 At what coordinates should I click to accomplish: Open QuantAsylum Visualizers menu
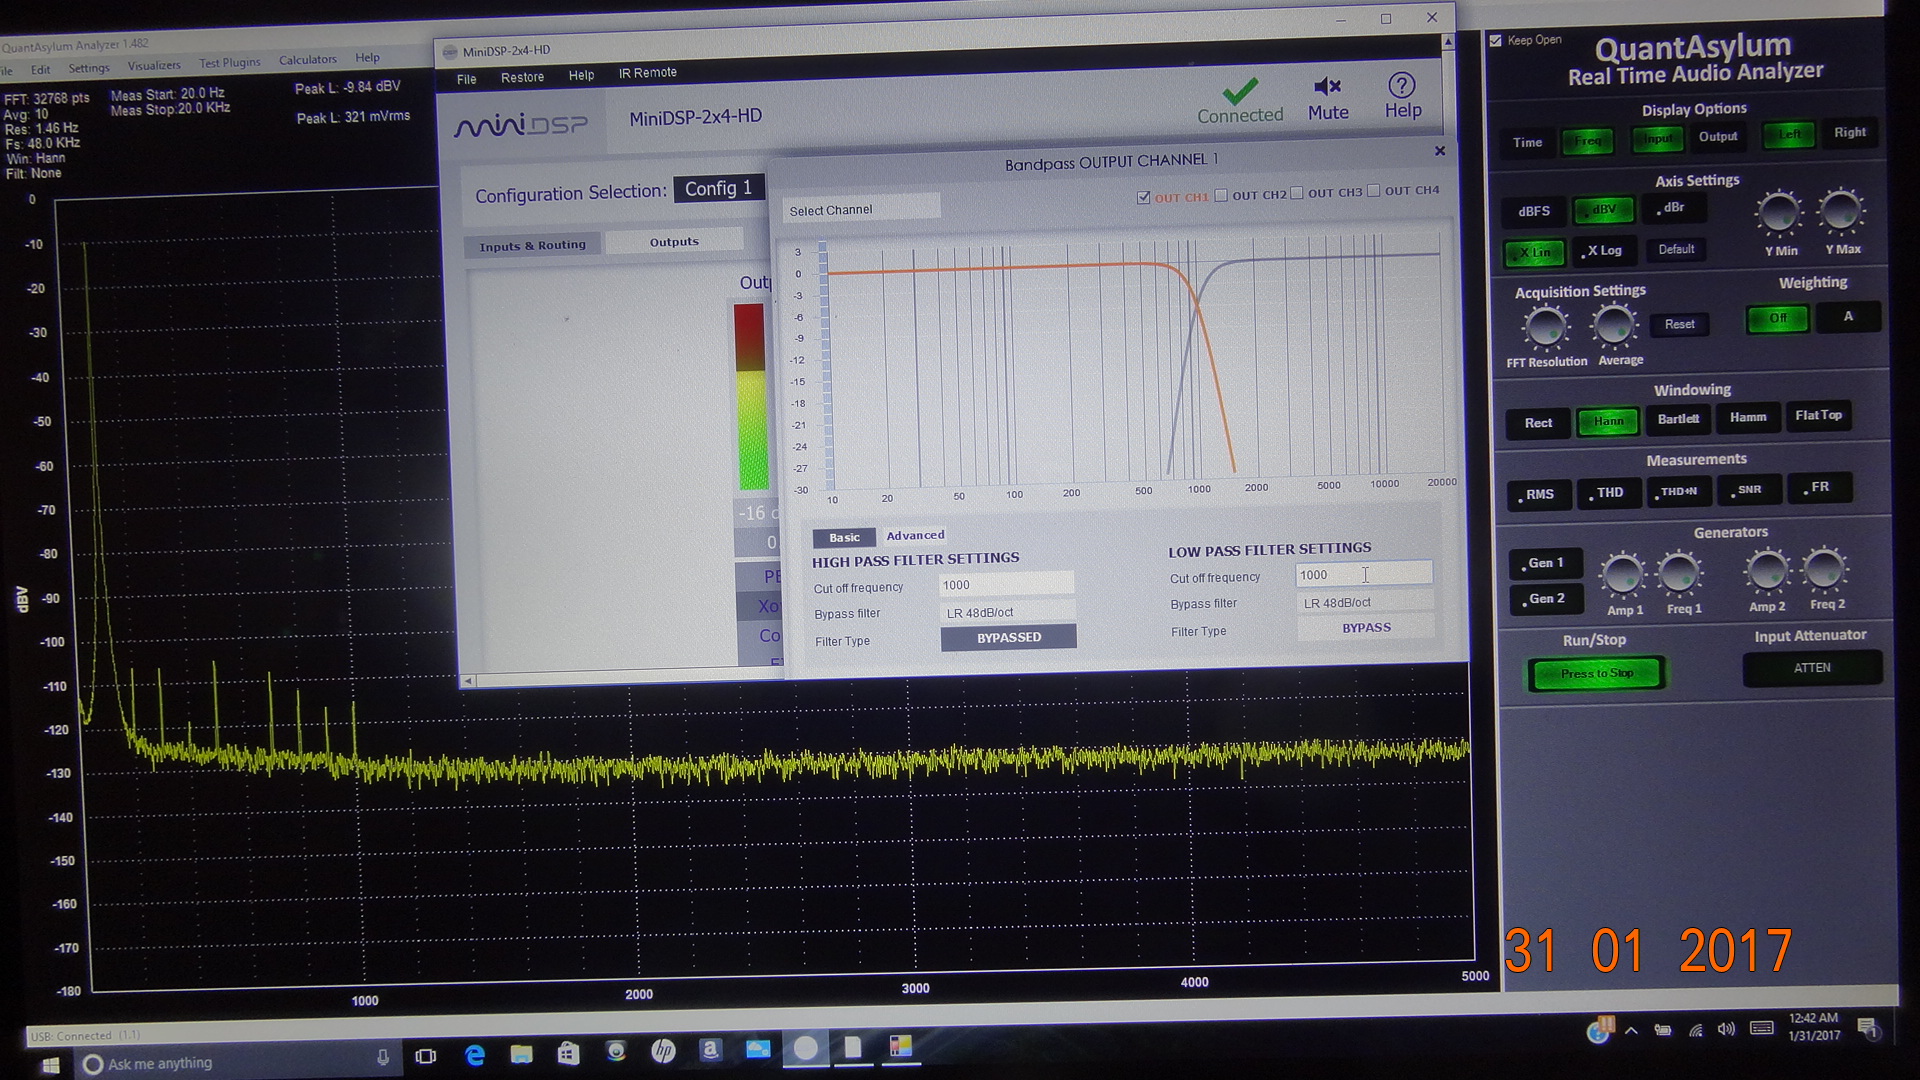(154, 66)
